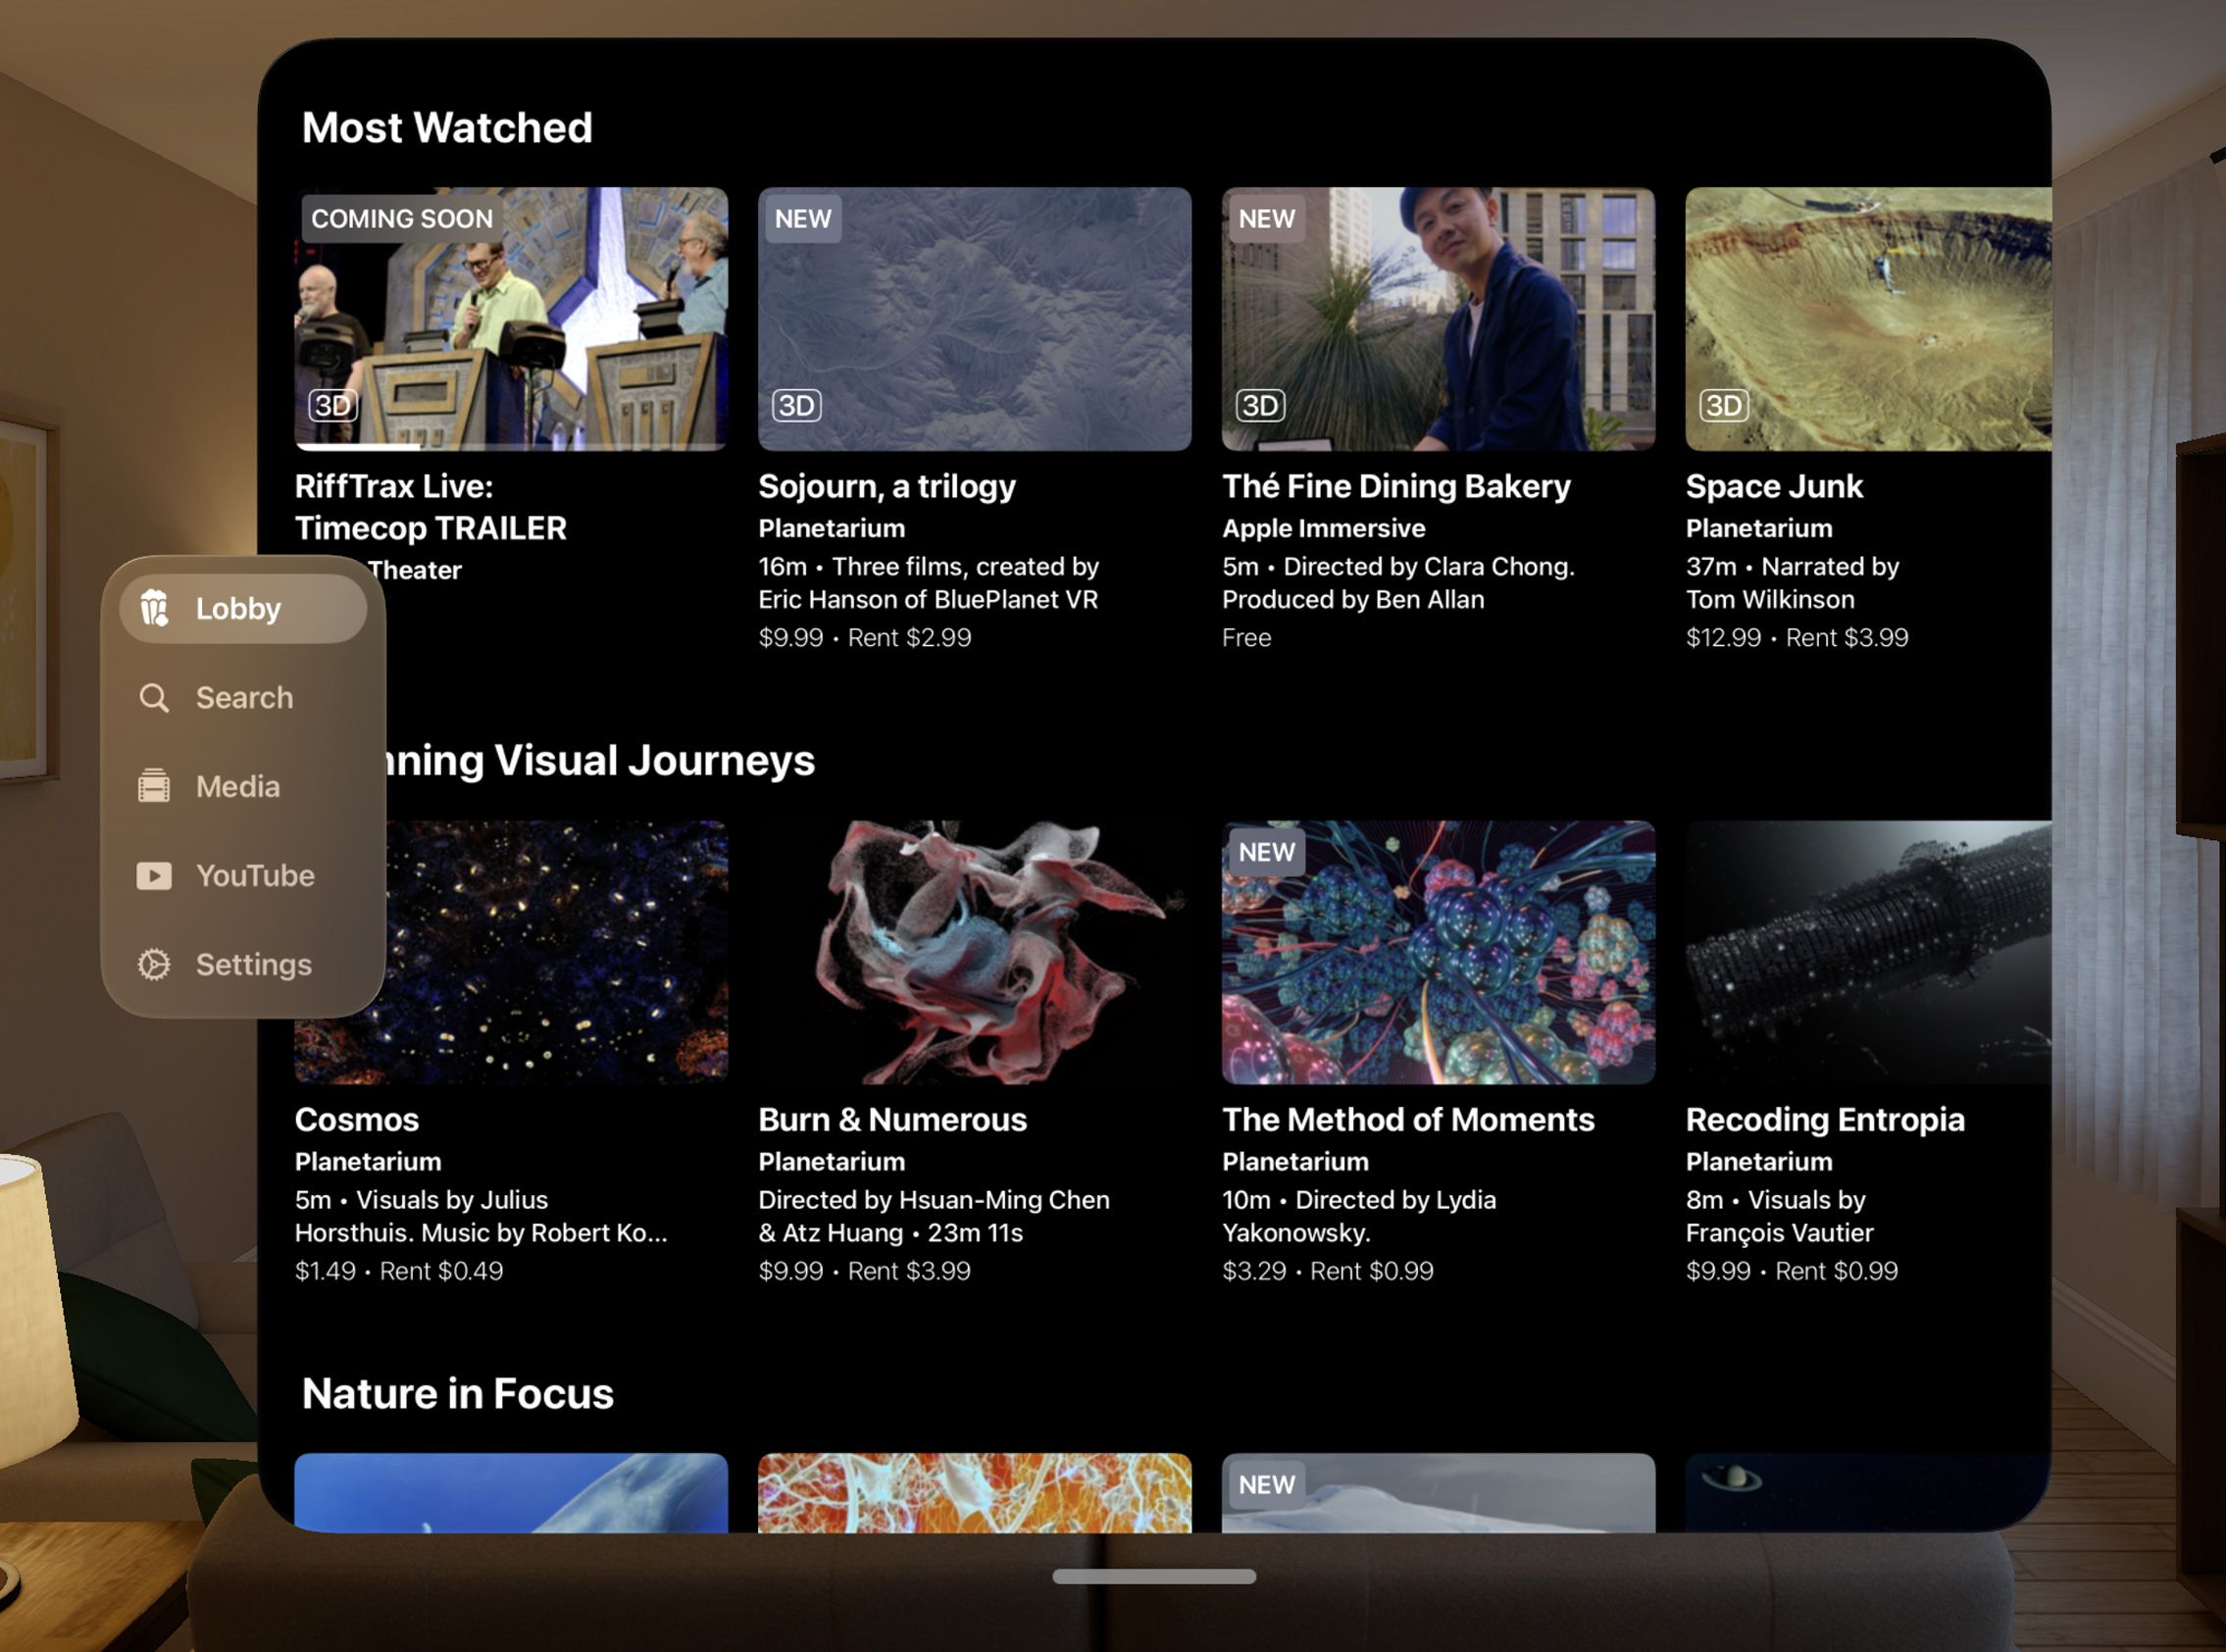
Task: Select the Saturn thumbnail in Nature in Focus
Action: (1869, 1493)
